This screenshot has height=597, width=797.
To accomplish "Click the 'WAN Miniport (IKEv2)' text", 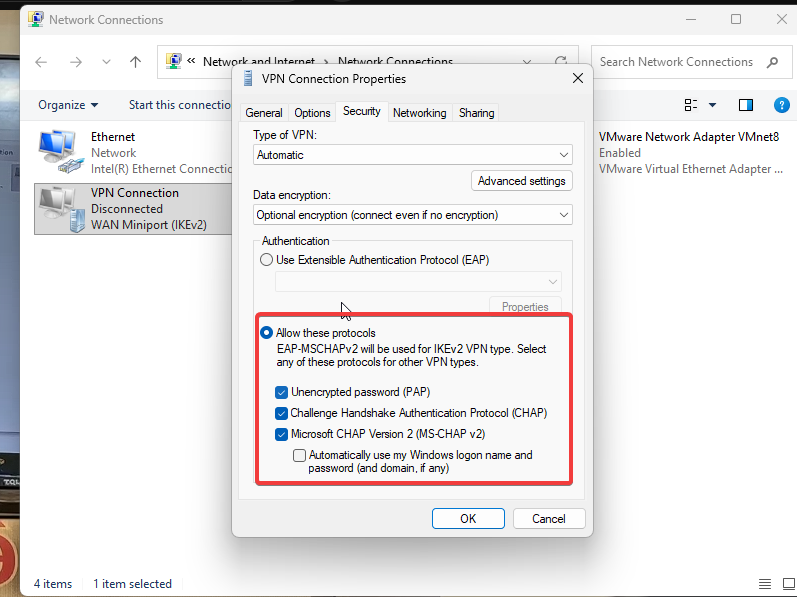I will [x=149, y=225].
